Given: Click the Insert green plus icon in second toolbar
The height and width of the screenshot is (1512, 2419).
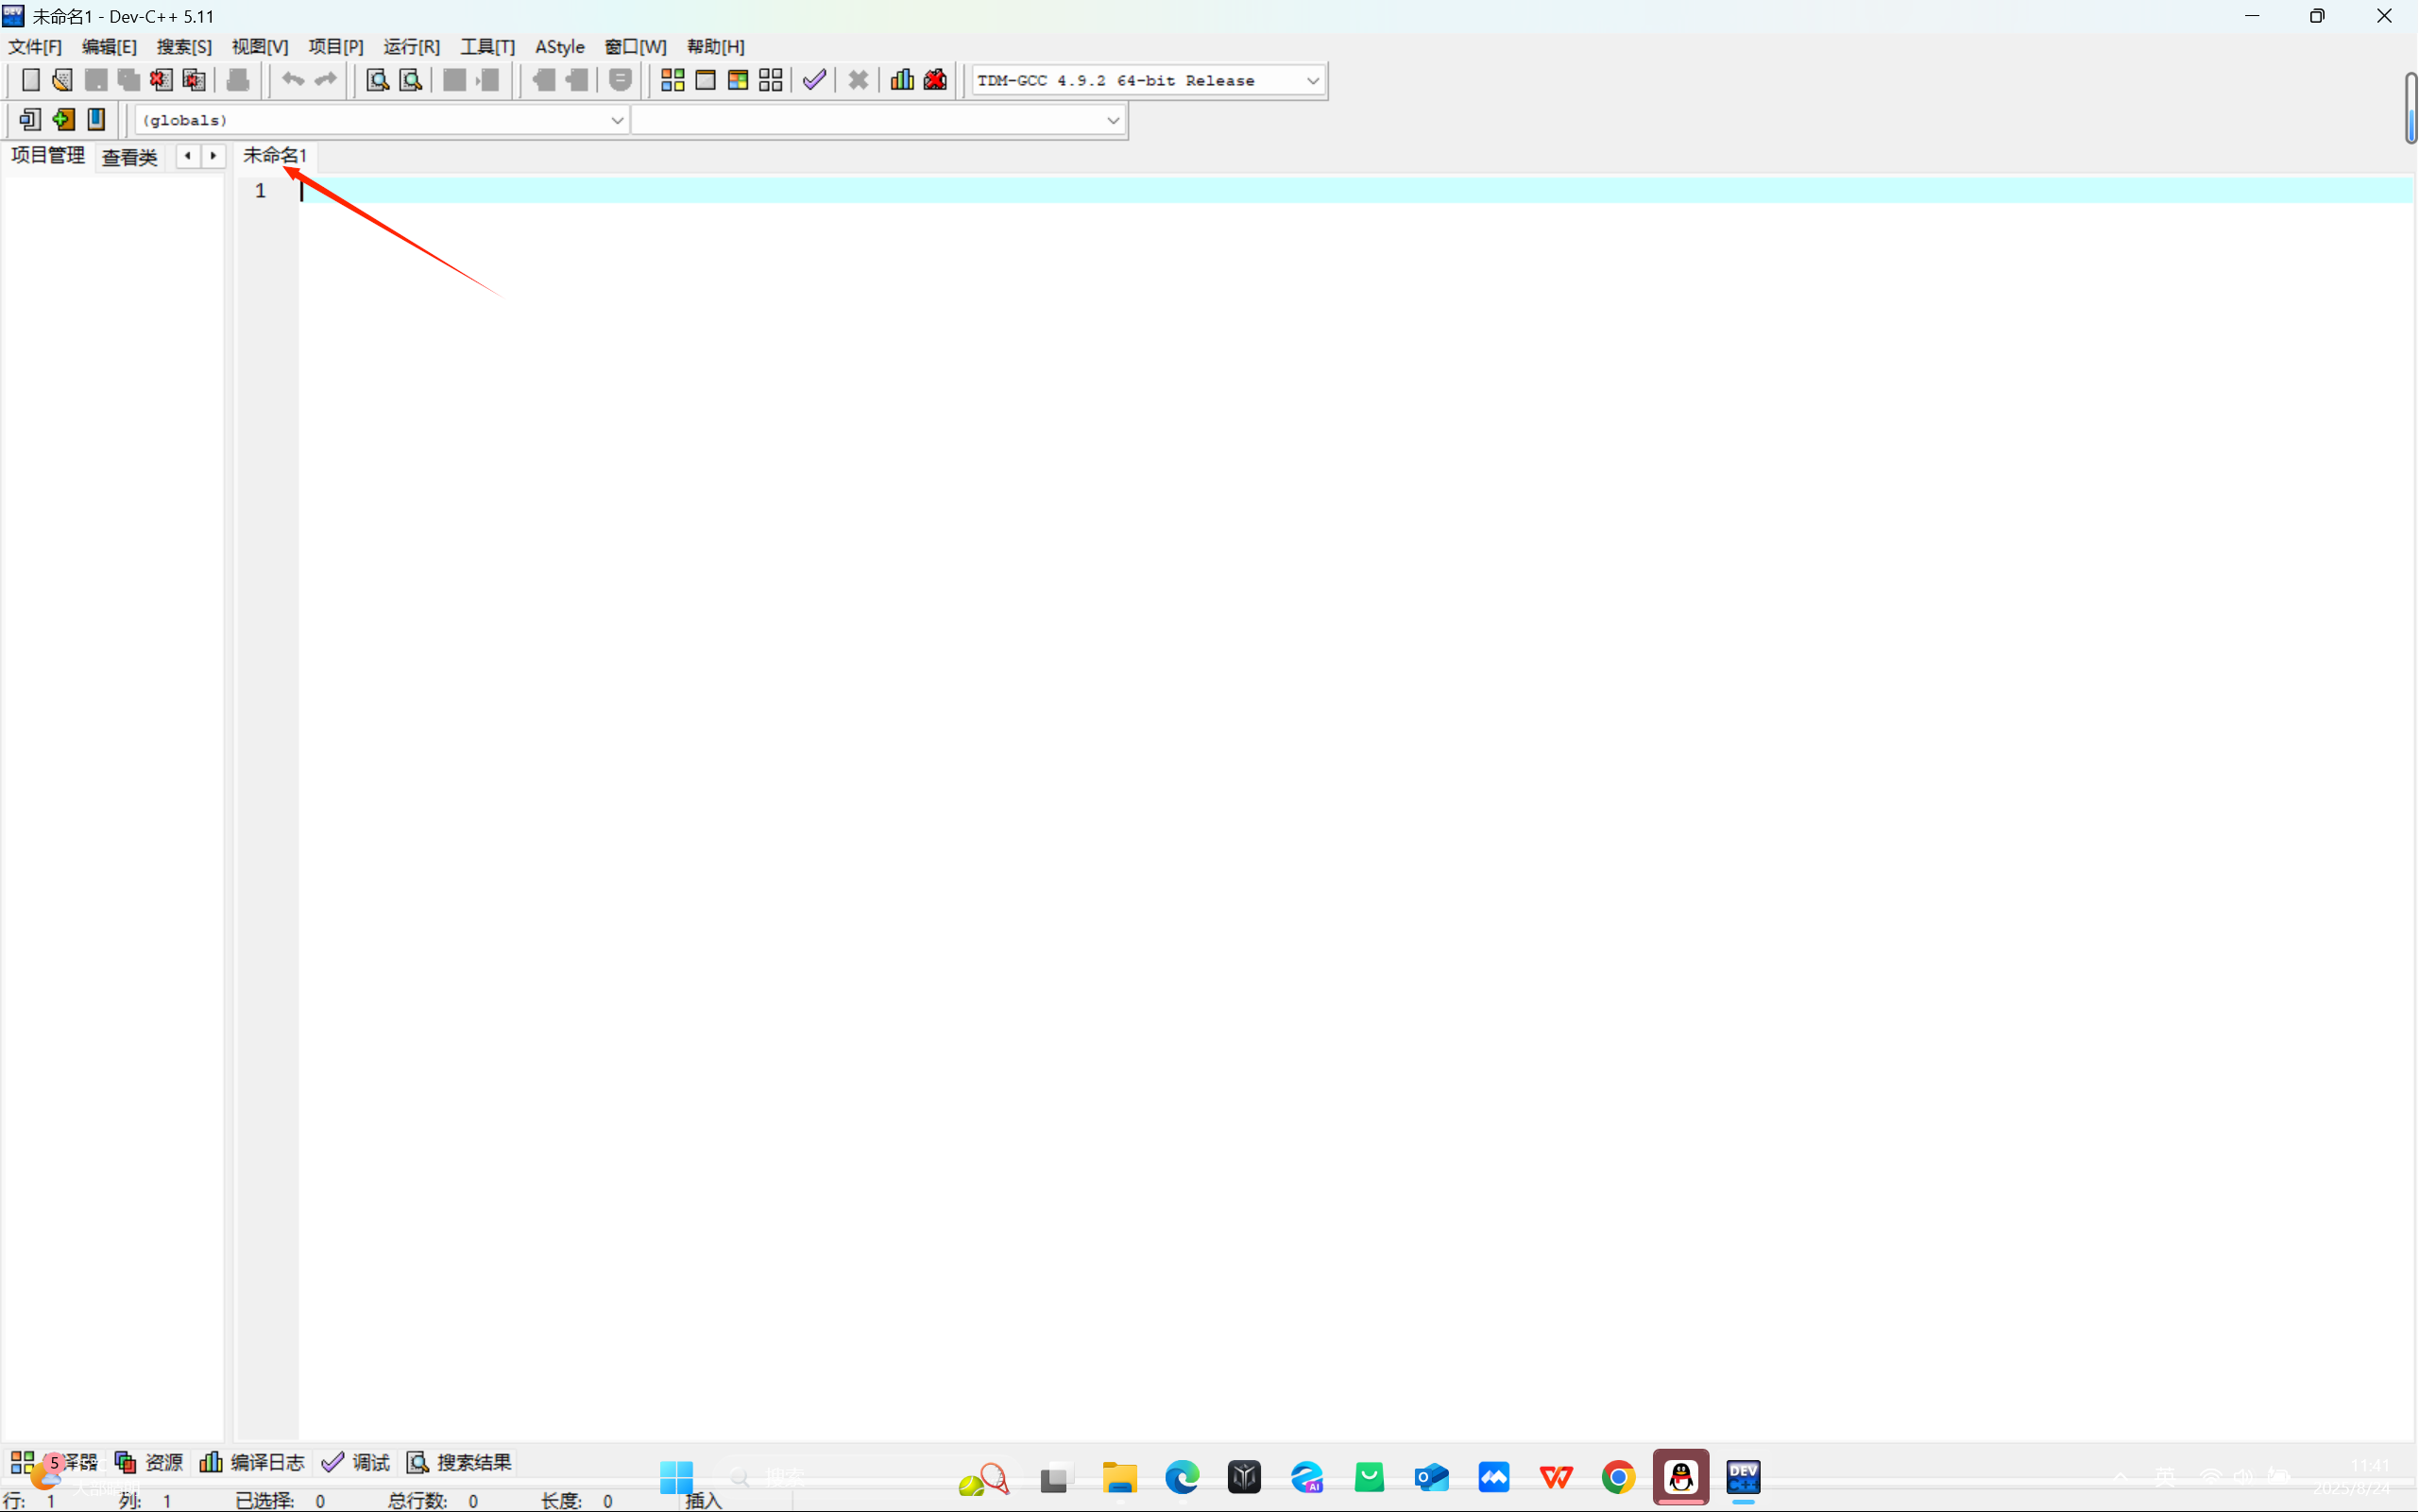Looking at the screenshot, I should (x=63, y=120).
